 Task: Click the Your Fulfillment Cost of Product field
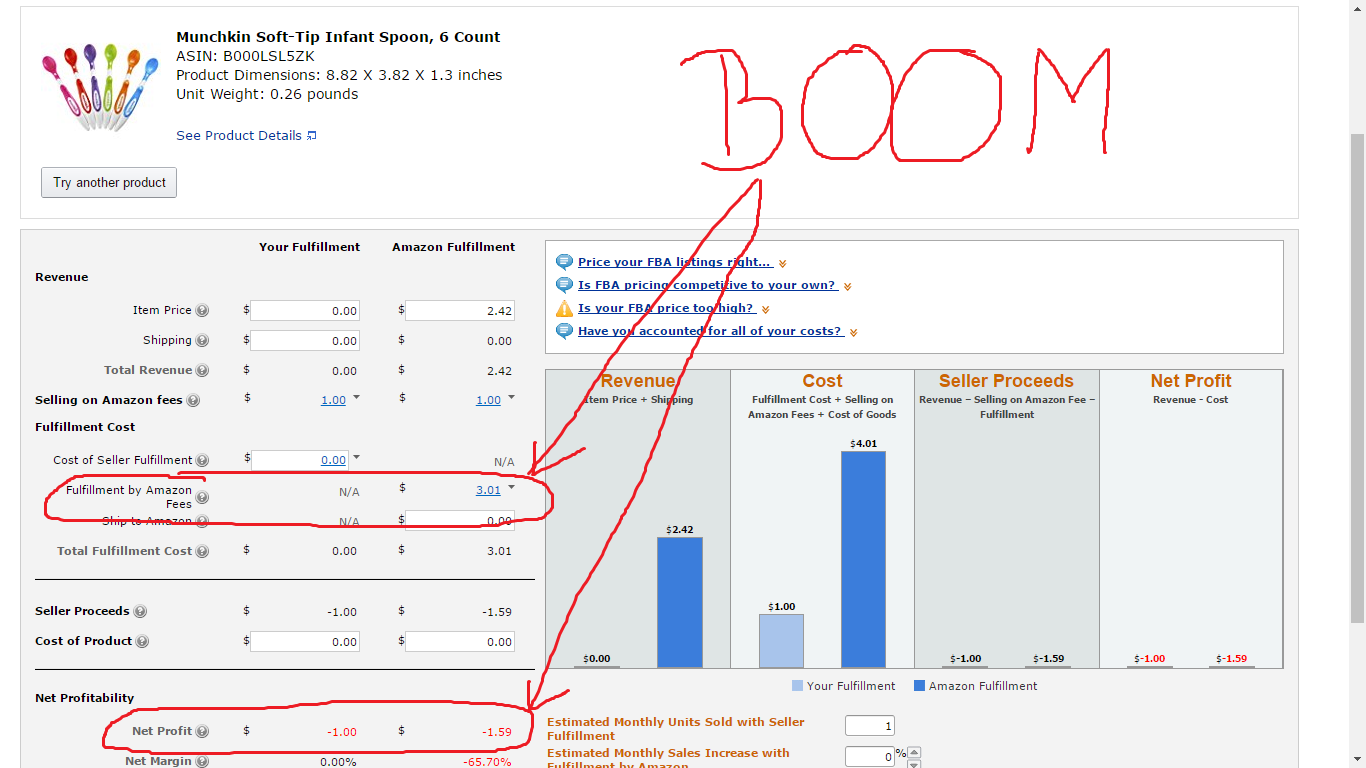click(305, 642)
